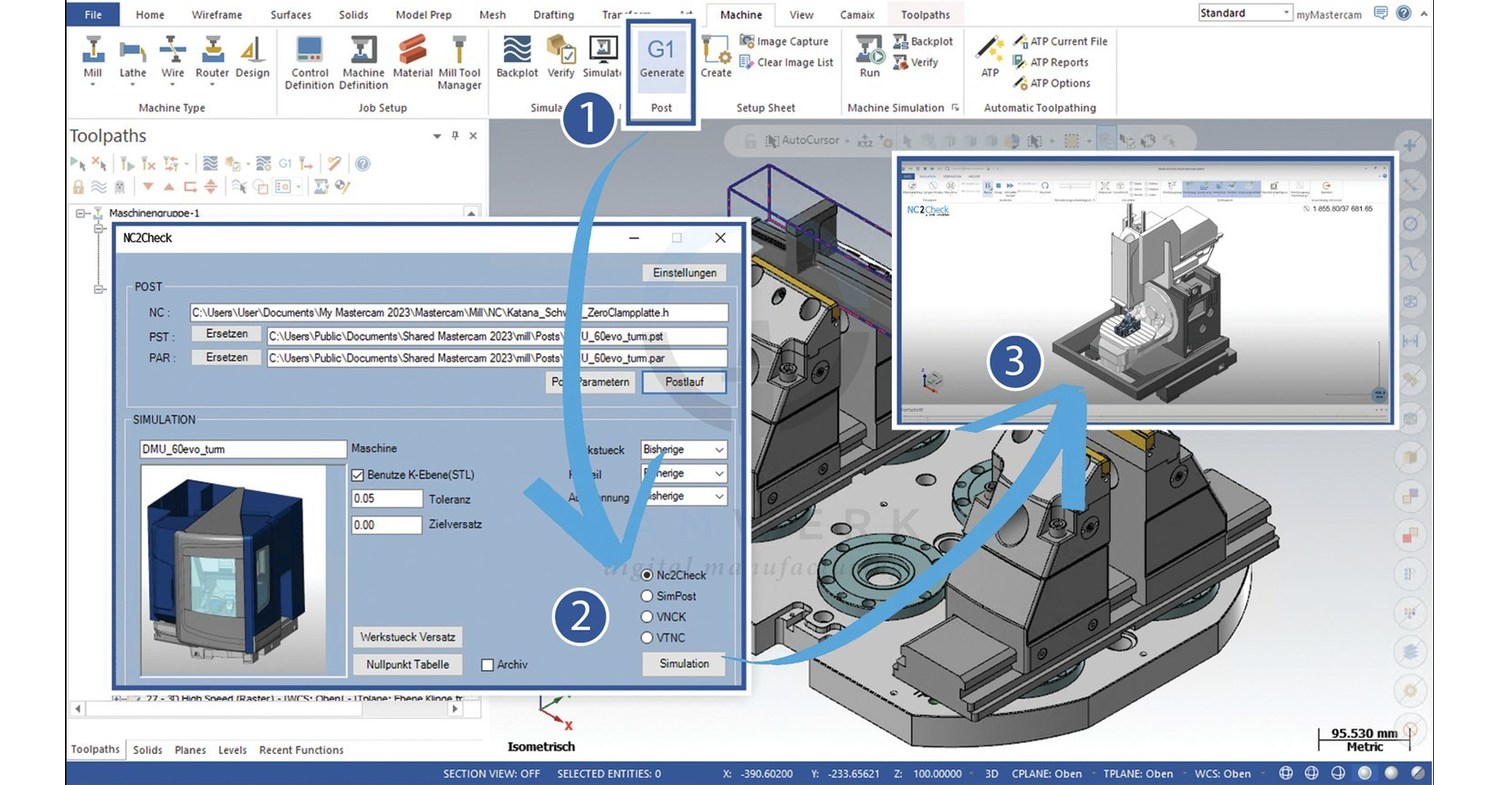Open Control Definition settings
Screen dimensions: 1499x785
coord(309,62)
